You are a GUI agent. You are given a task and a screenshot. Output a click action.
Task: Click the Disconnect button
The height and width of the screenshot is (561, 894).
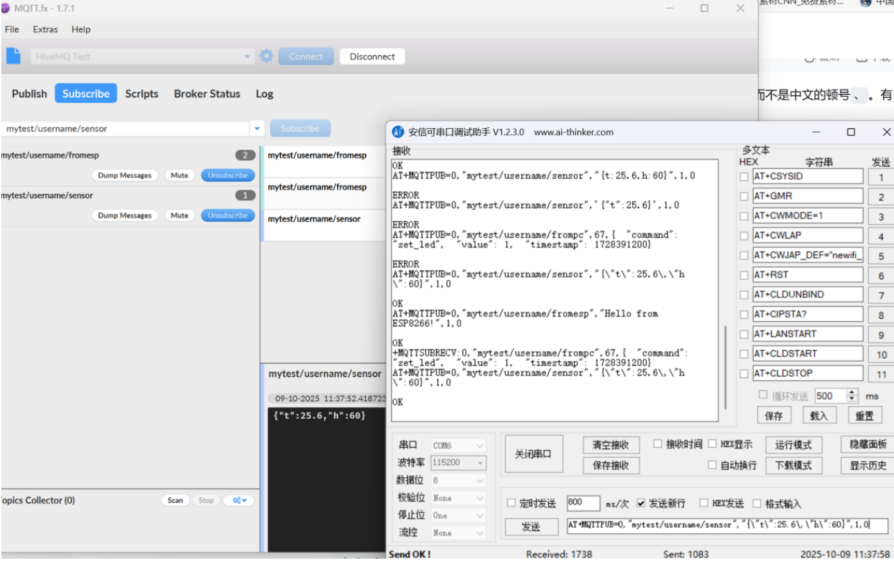(372, 56)
